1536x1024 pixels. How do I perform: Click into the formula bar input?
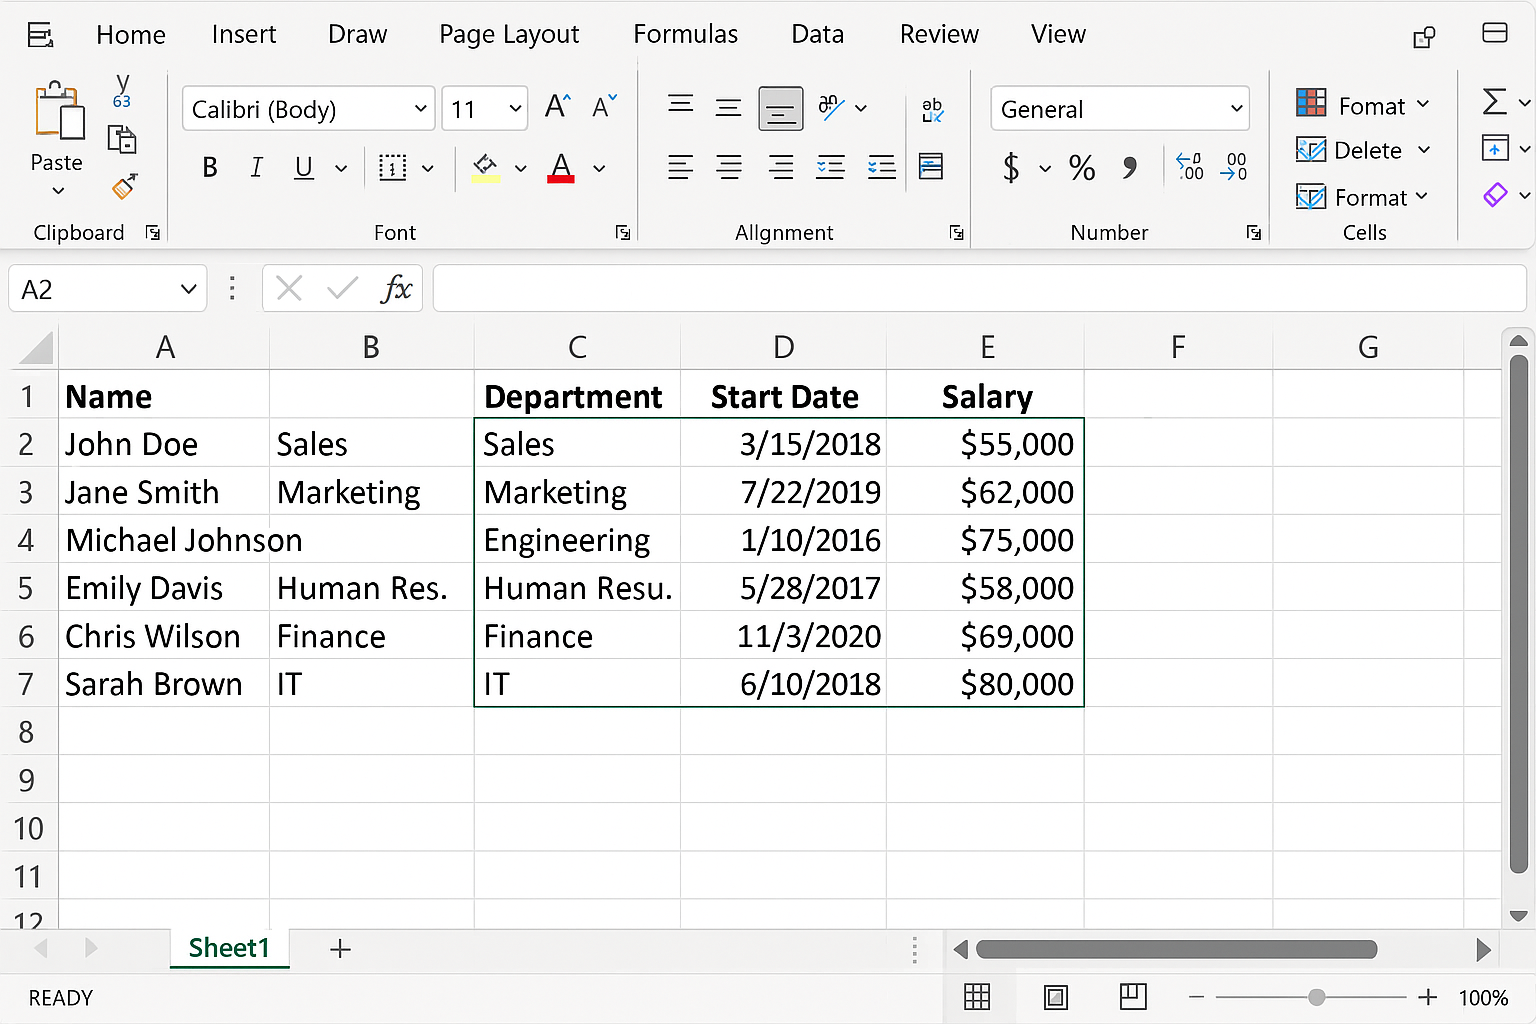pyautogui.click(x=981, y=289)
